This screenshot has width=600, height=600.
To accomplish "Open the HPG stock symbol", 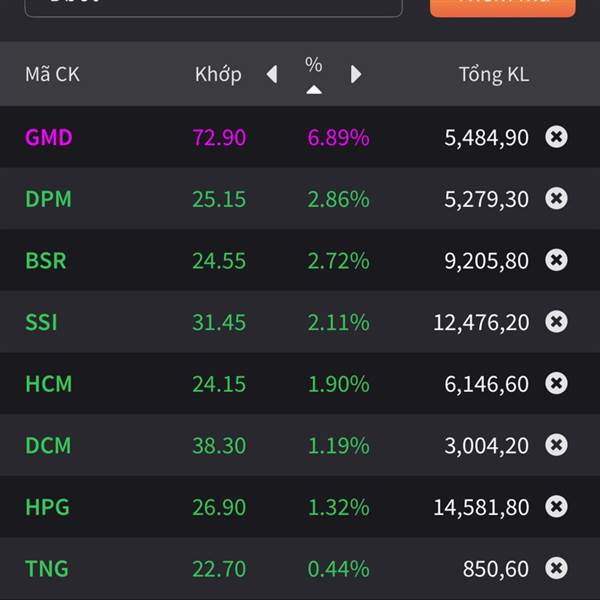I will tap(48, 507).
